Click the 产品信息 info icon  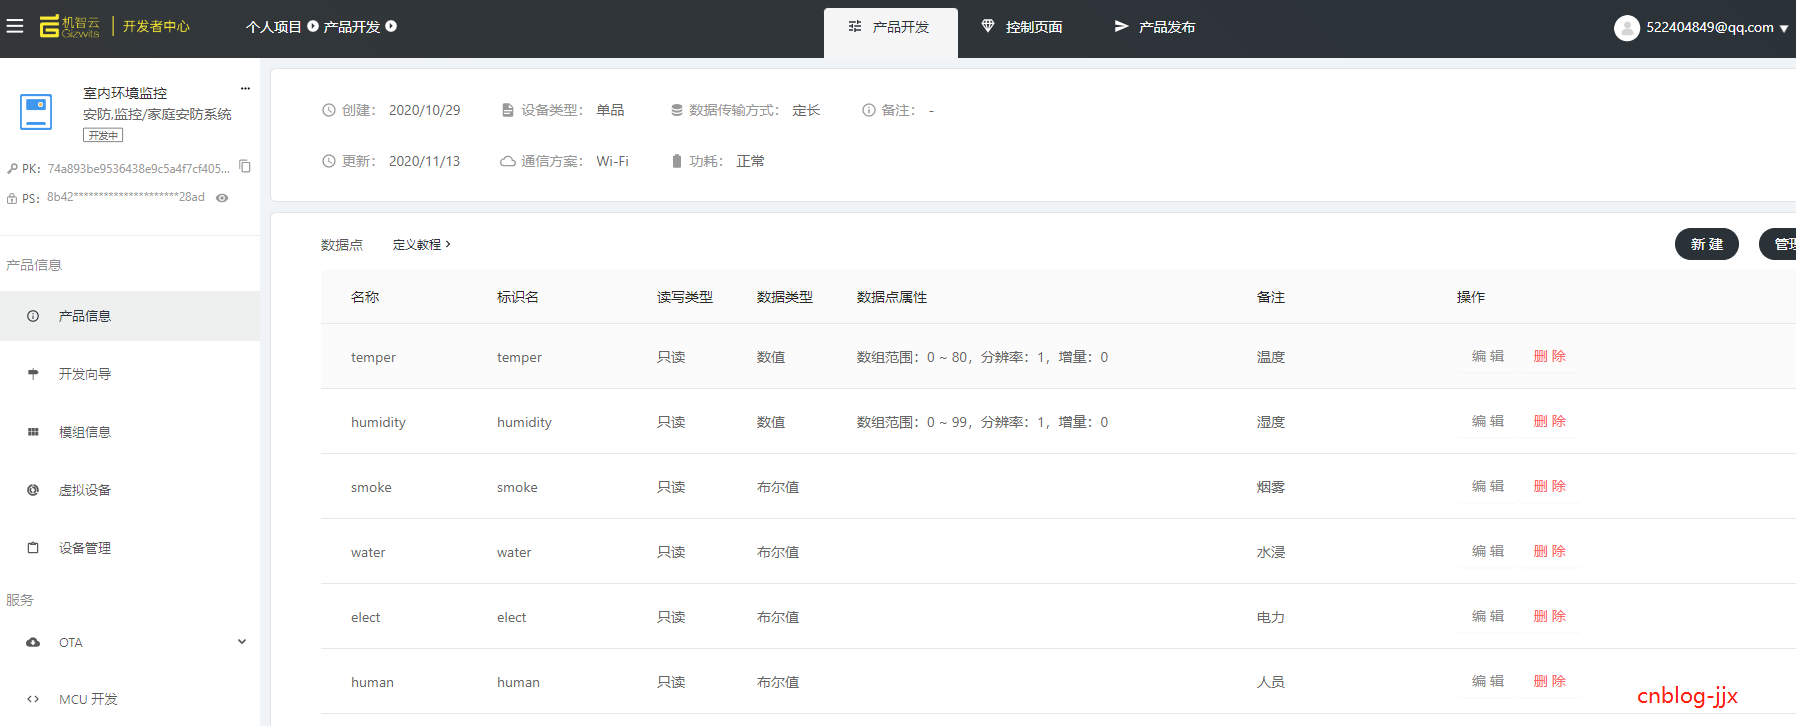33,316
